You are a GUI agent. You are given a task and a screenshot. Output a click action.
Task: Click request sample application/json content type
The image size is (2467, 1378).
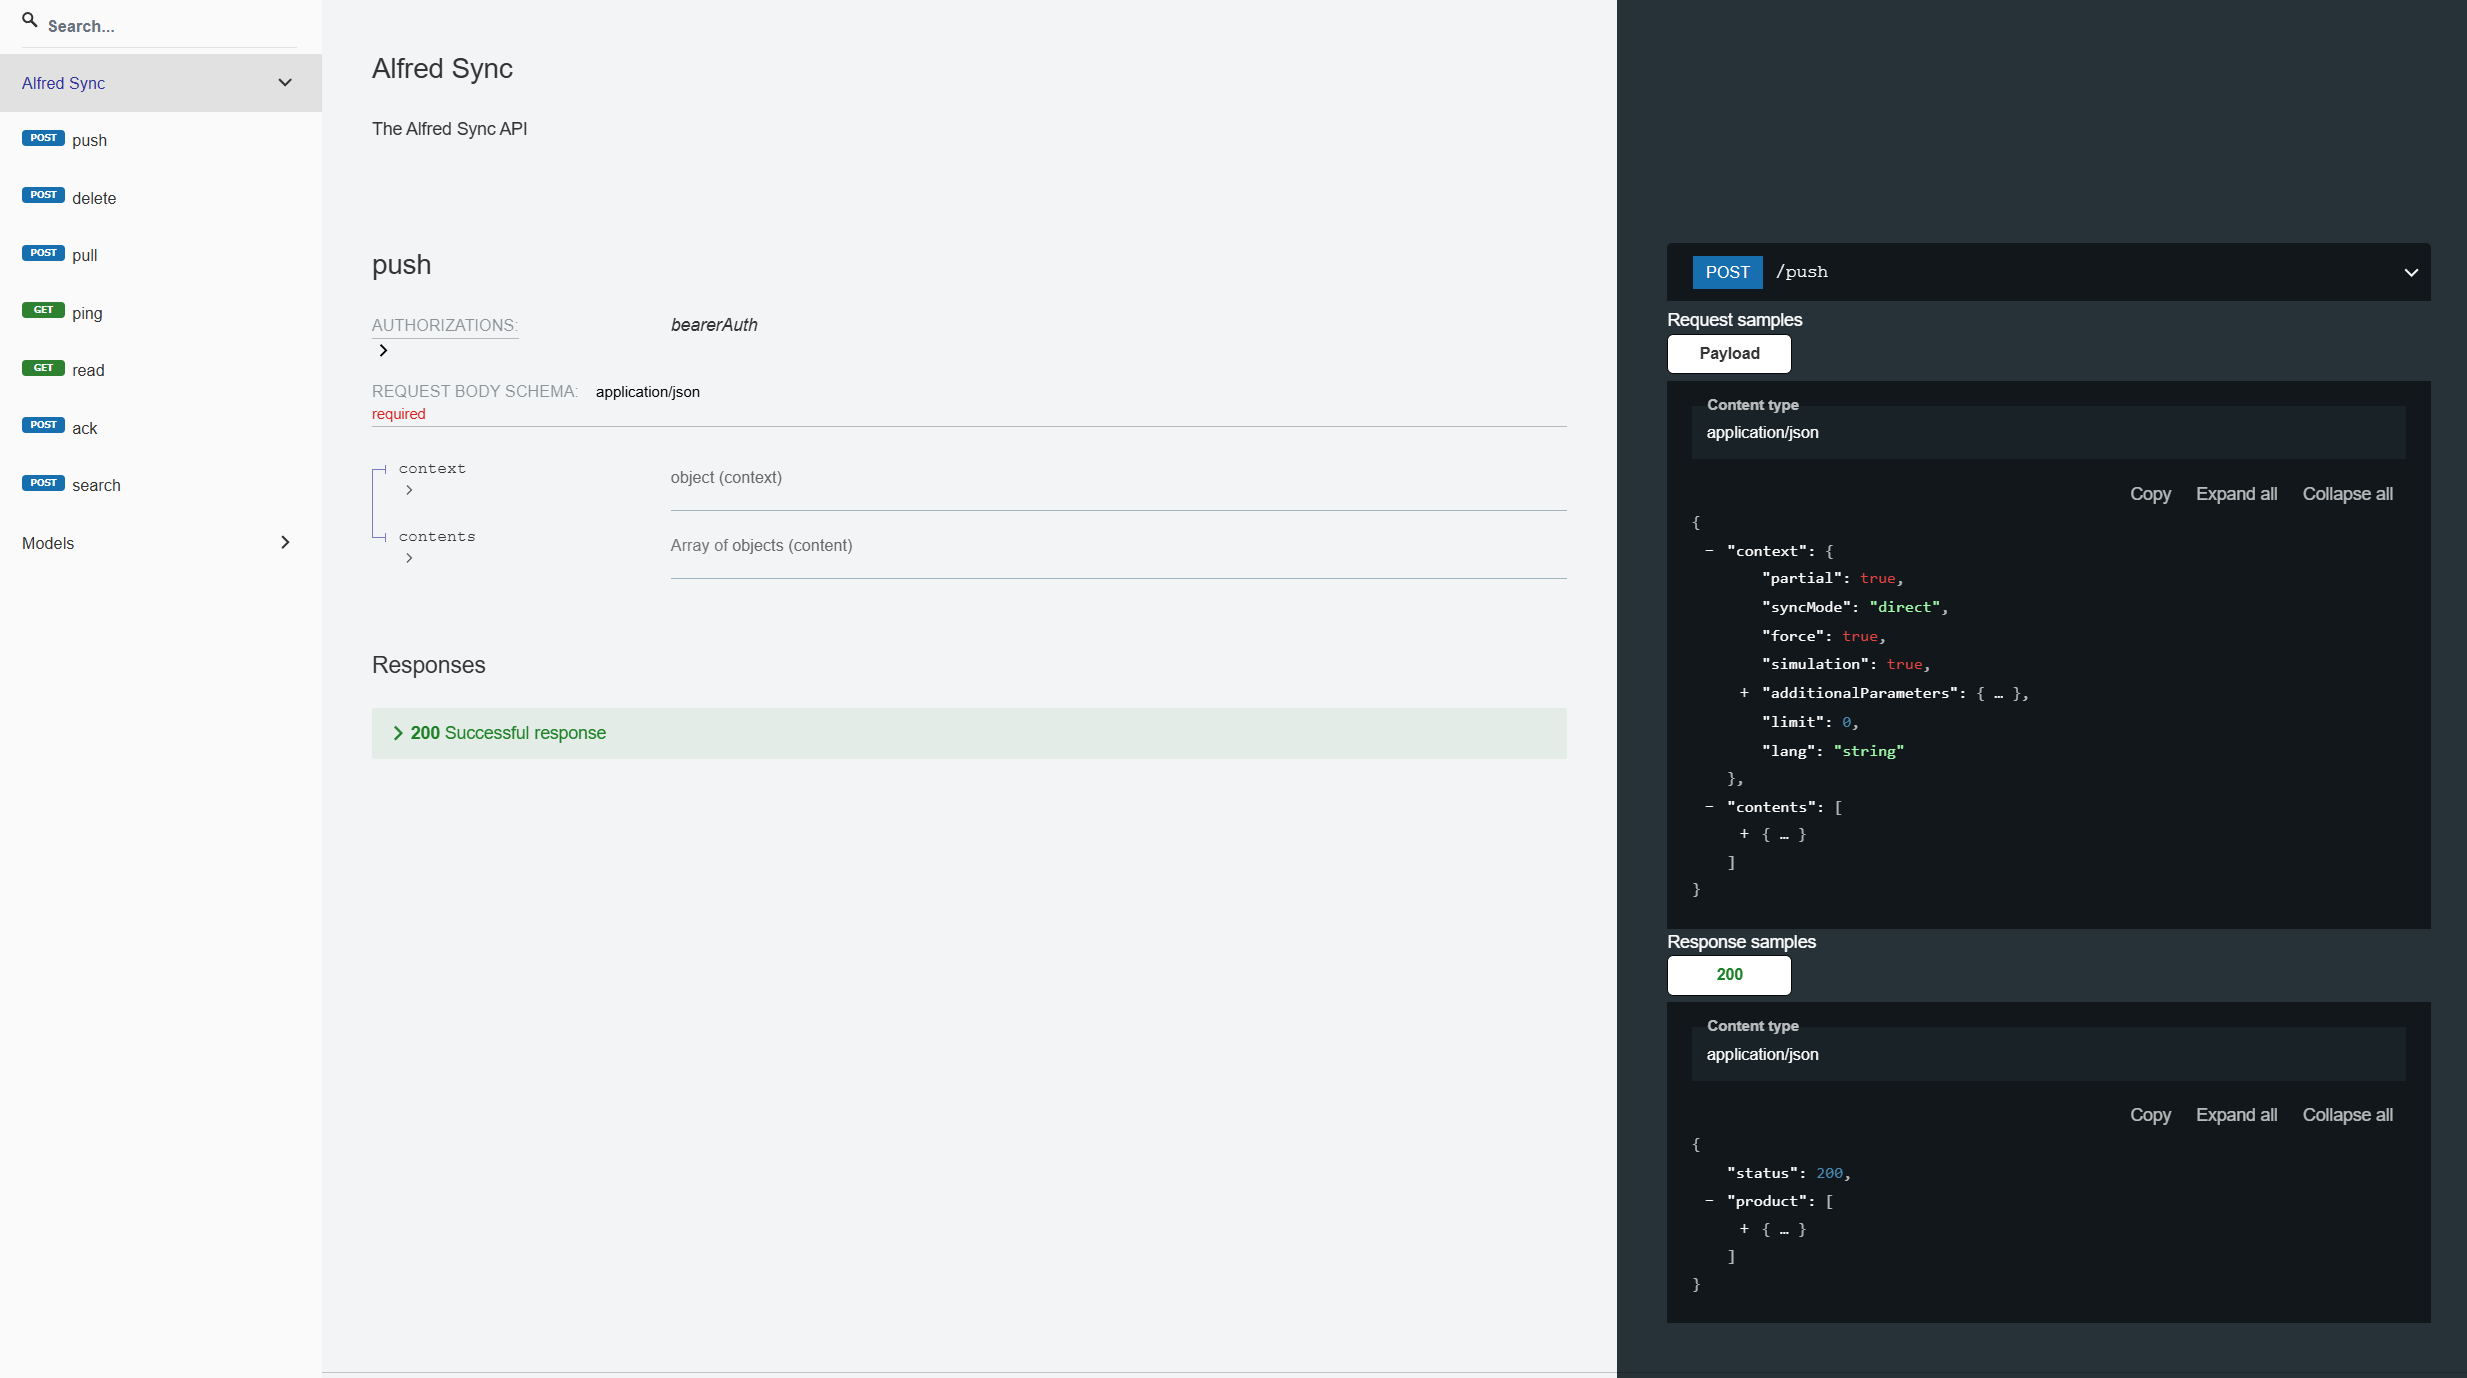1762,433
